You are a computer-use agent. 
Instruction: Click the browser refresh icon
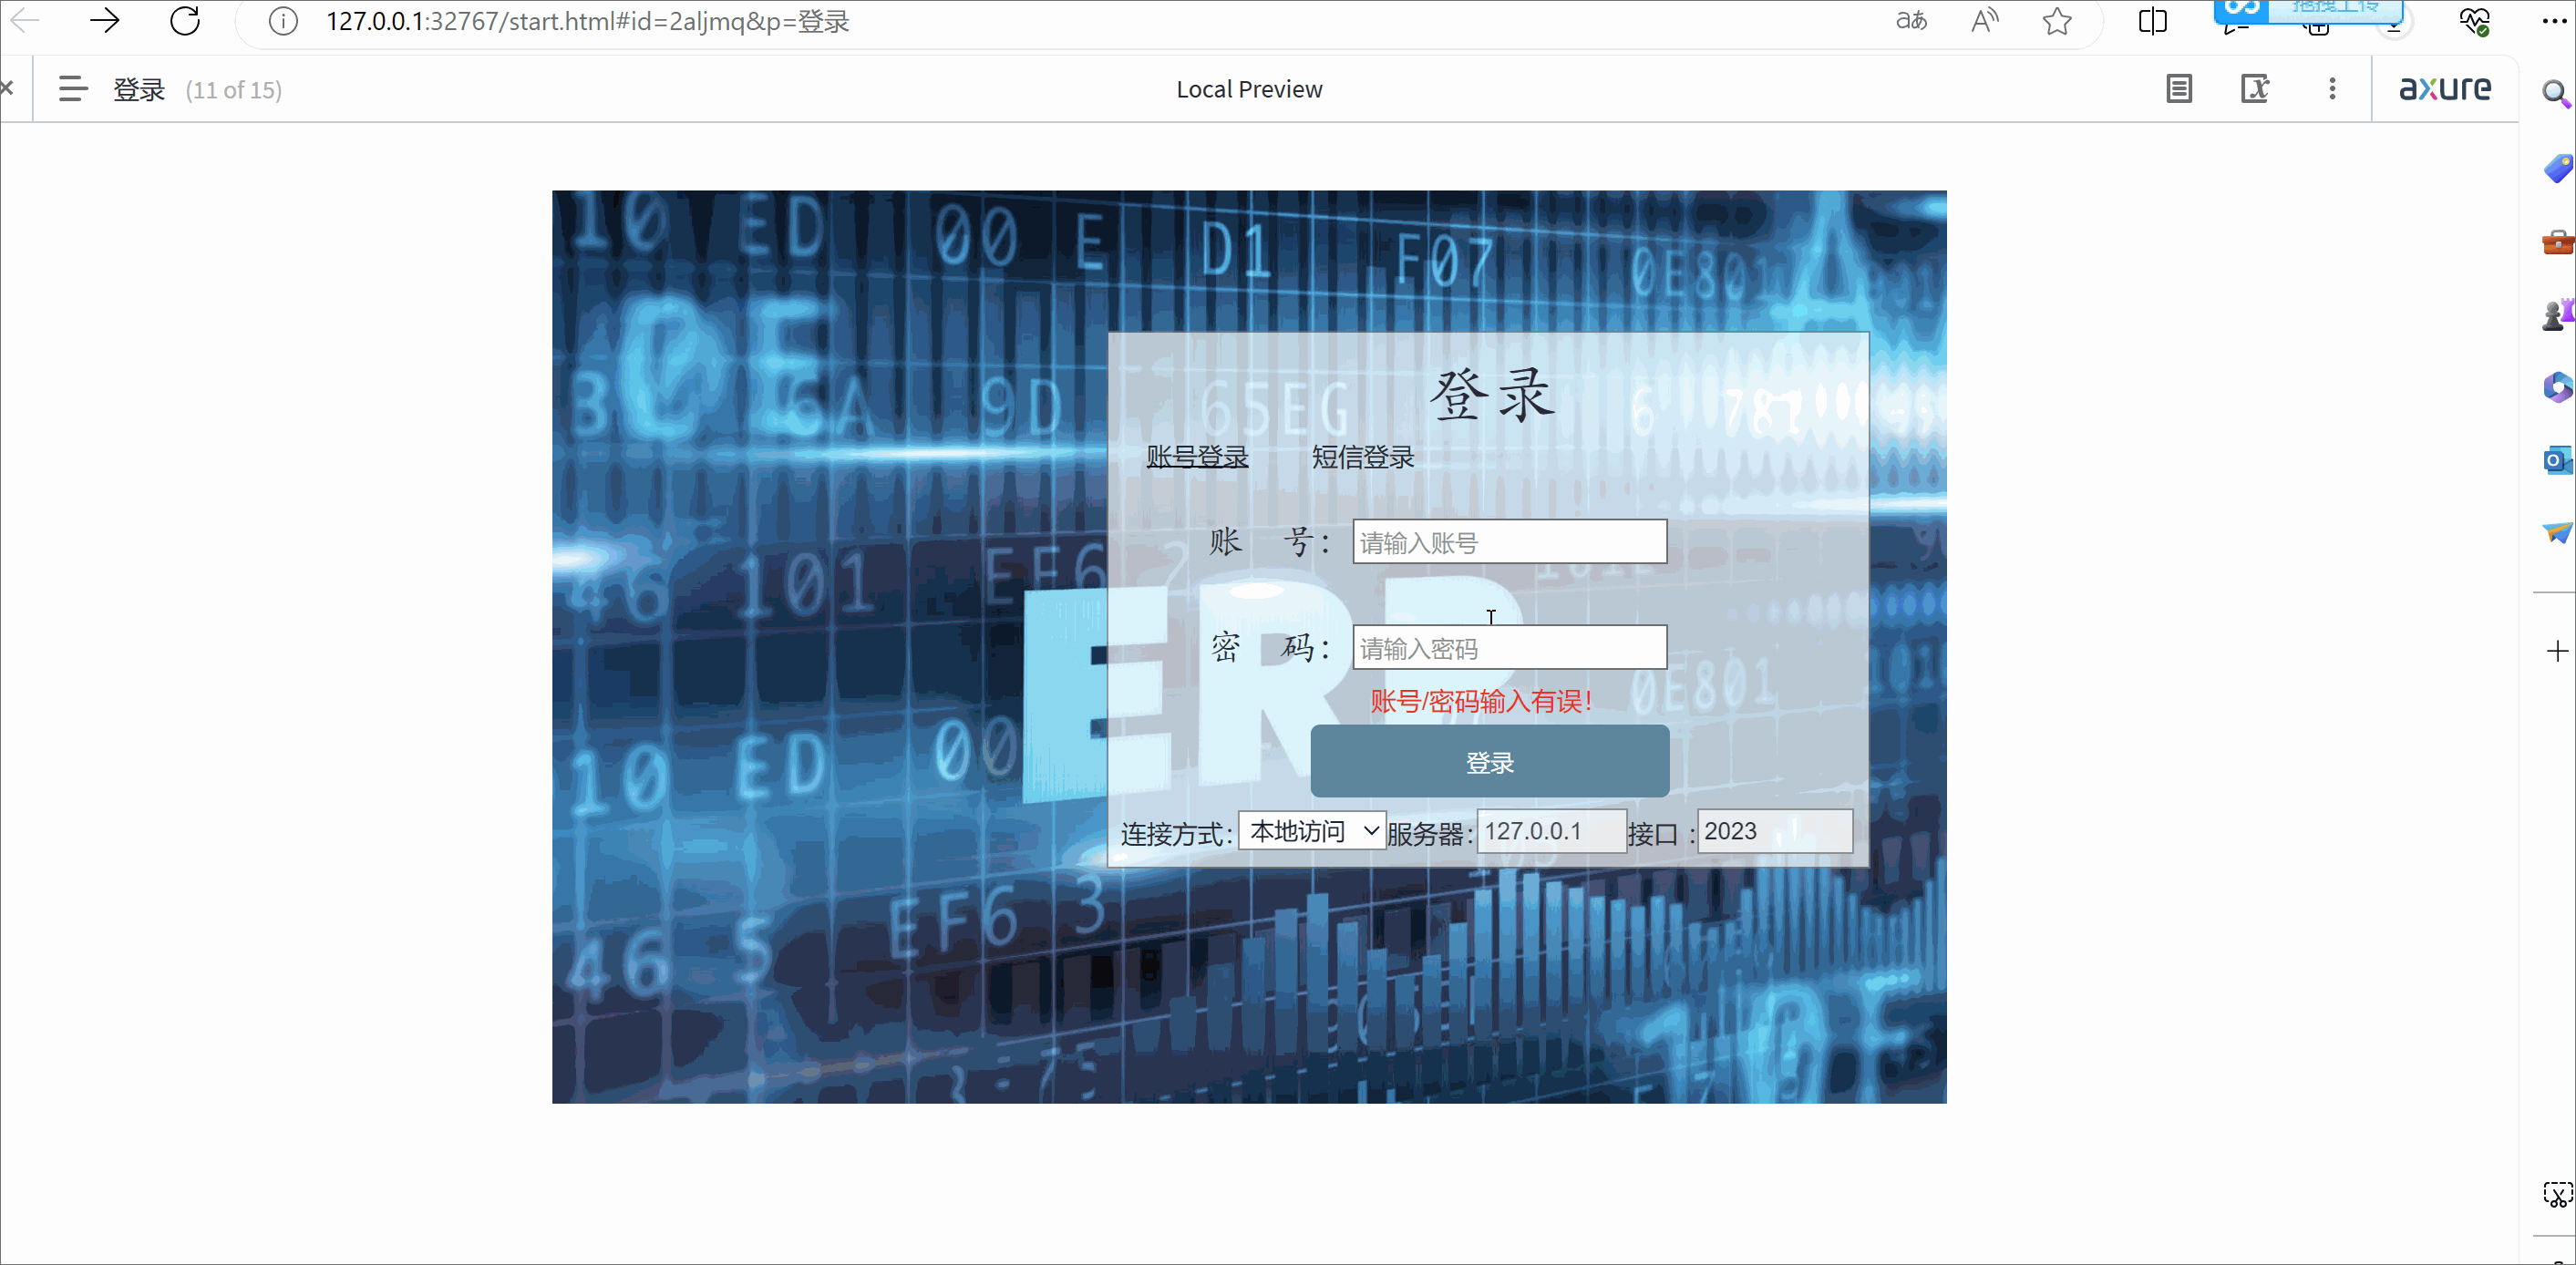185,21
